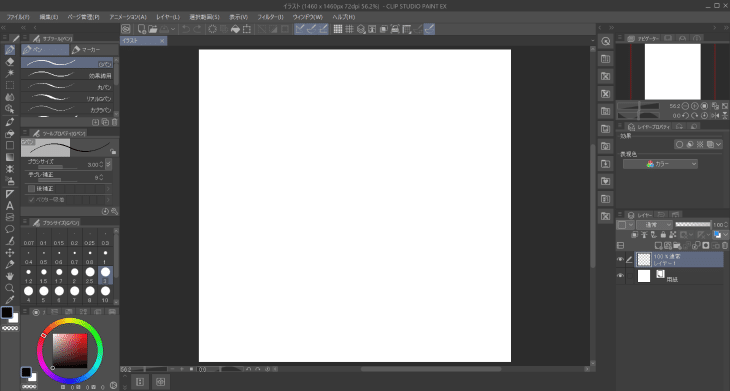Open the 表現色 カラー dropdown
Viewport: 730px width, 391px height.
tap(660, 164)
